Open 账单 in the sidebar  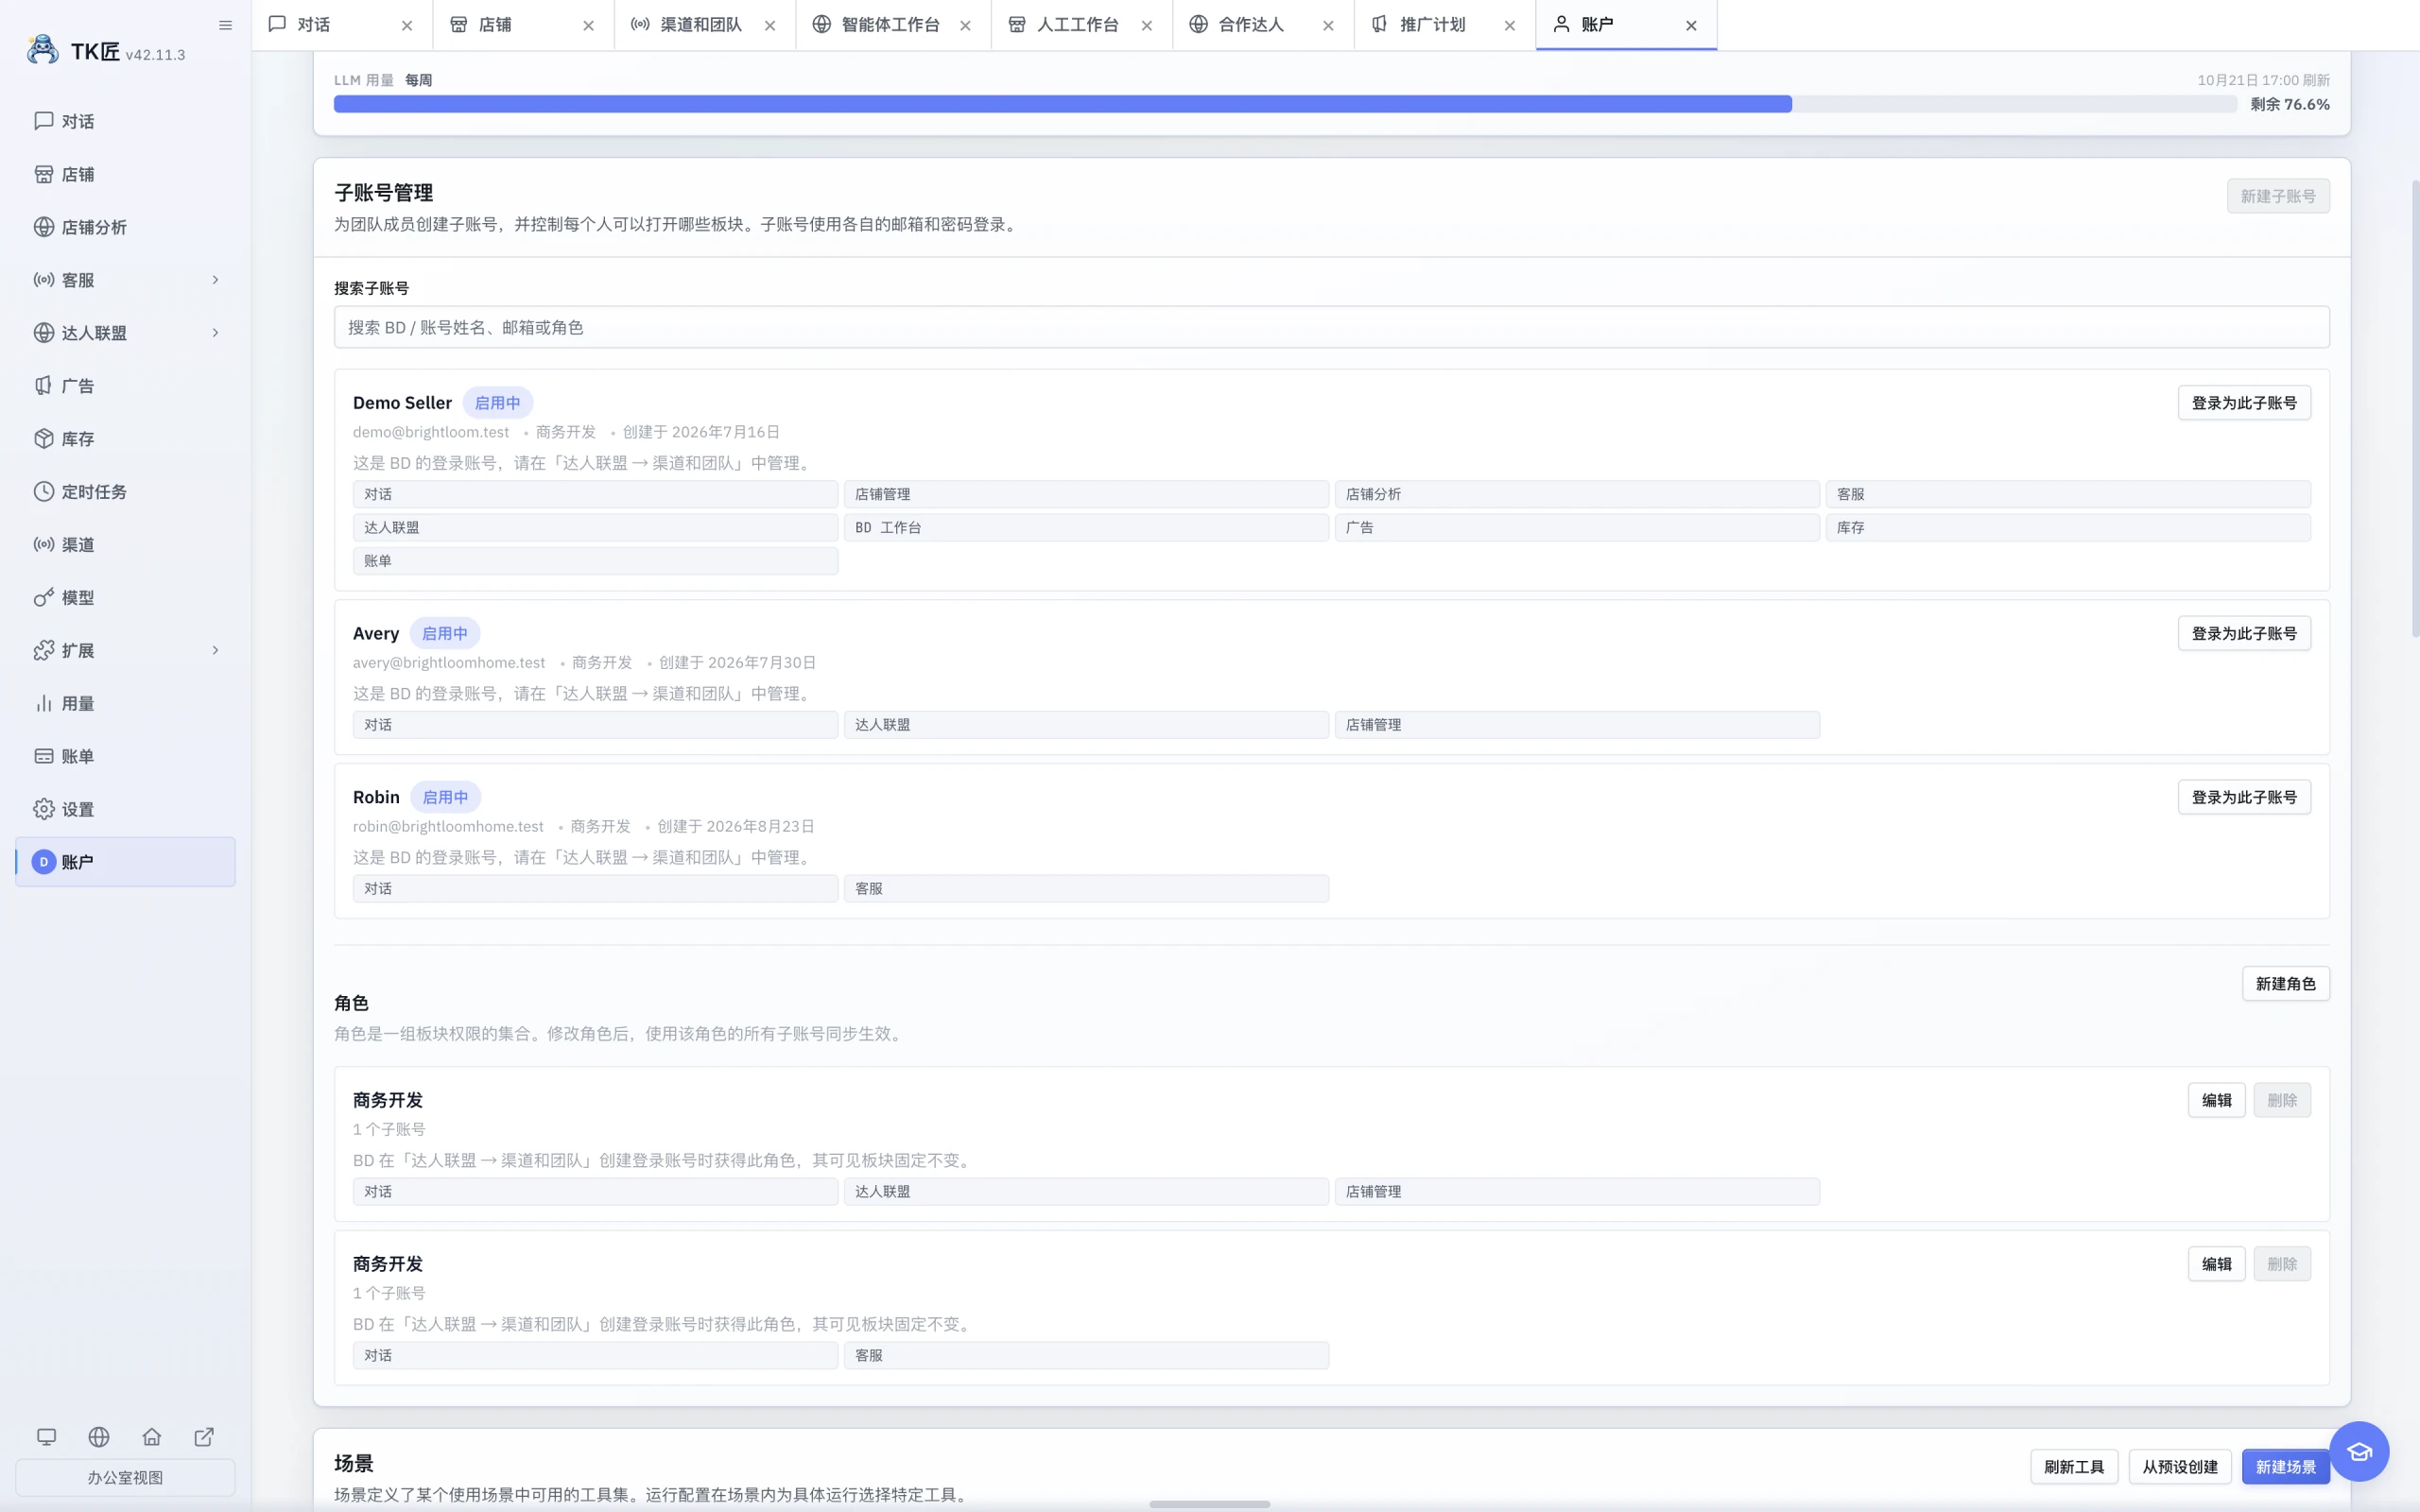tap(125, 757)
